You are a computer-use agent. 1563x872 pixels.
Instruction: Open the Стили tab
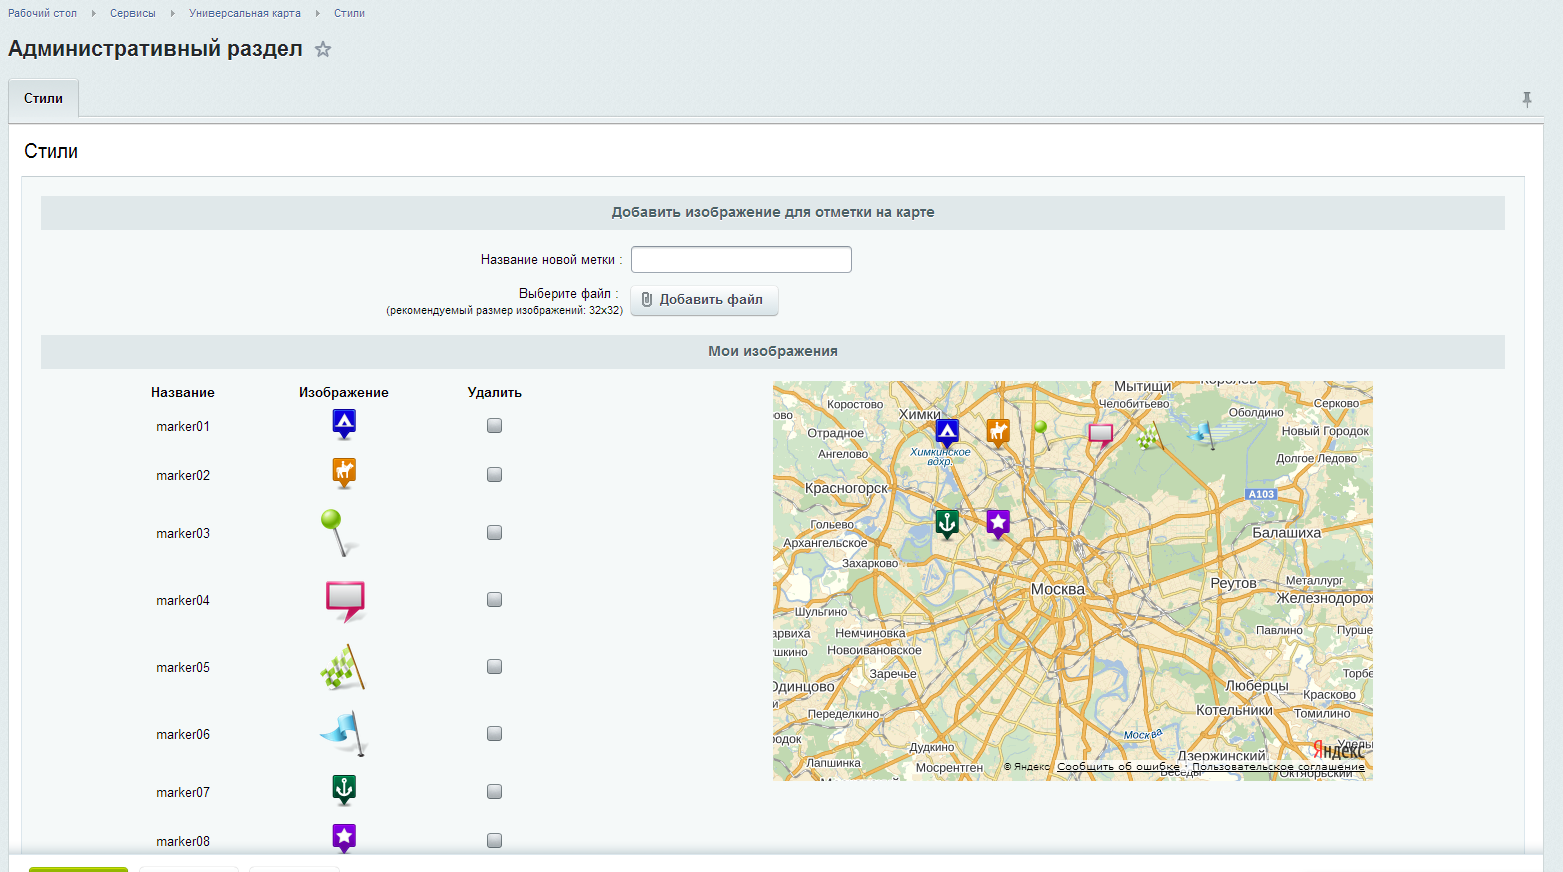coord(43,98)
